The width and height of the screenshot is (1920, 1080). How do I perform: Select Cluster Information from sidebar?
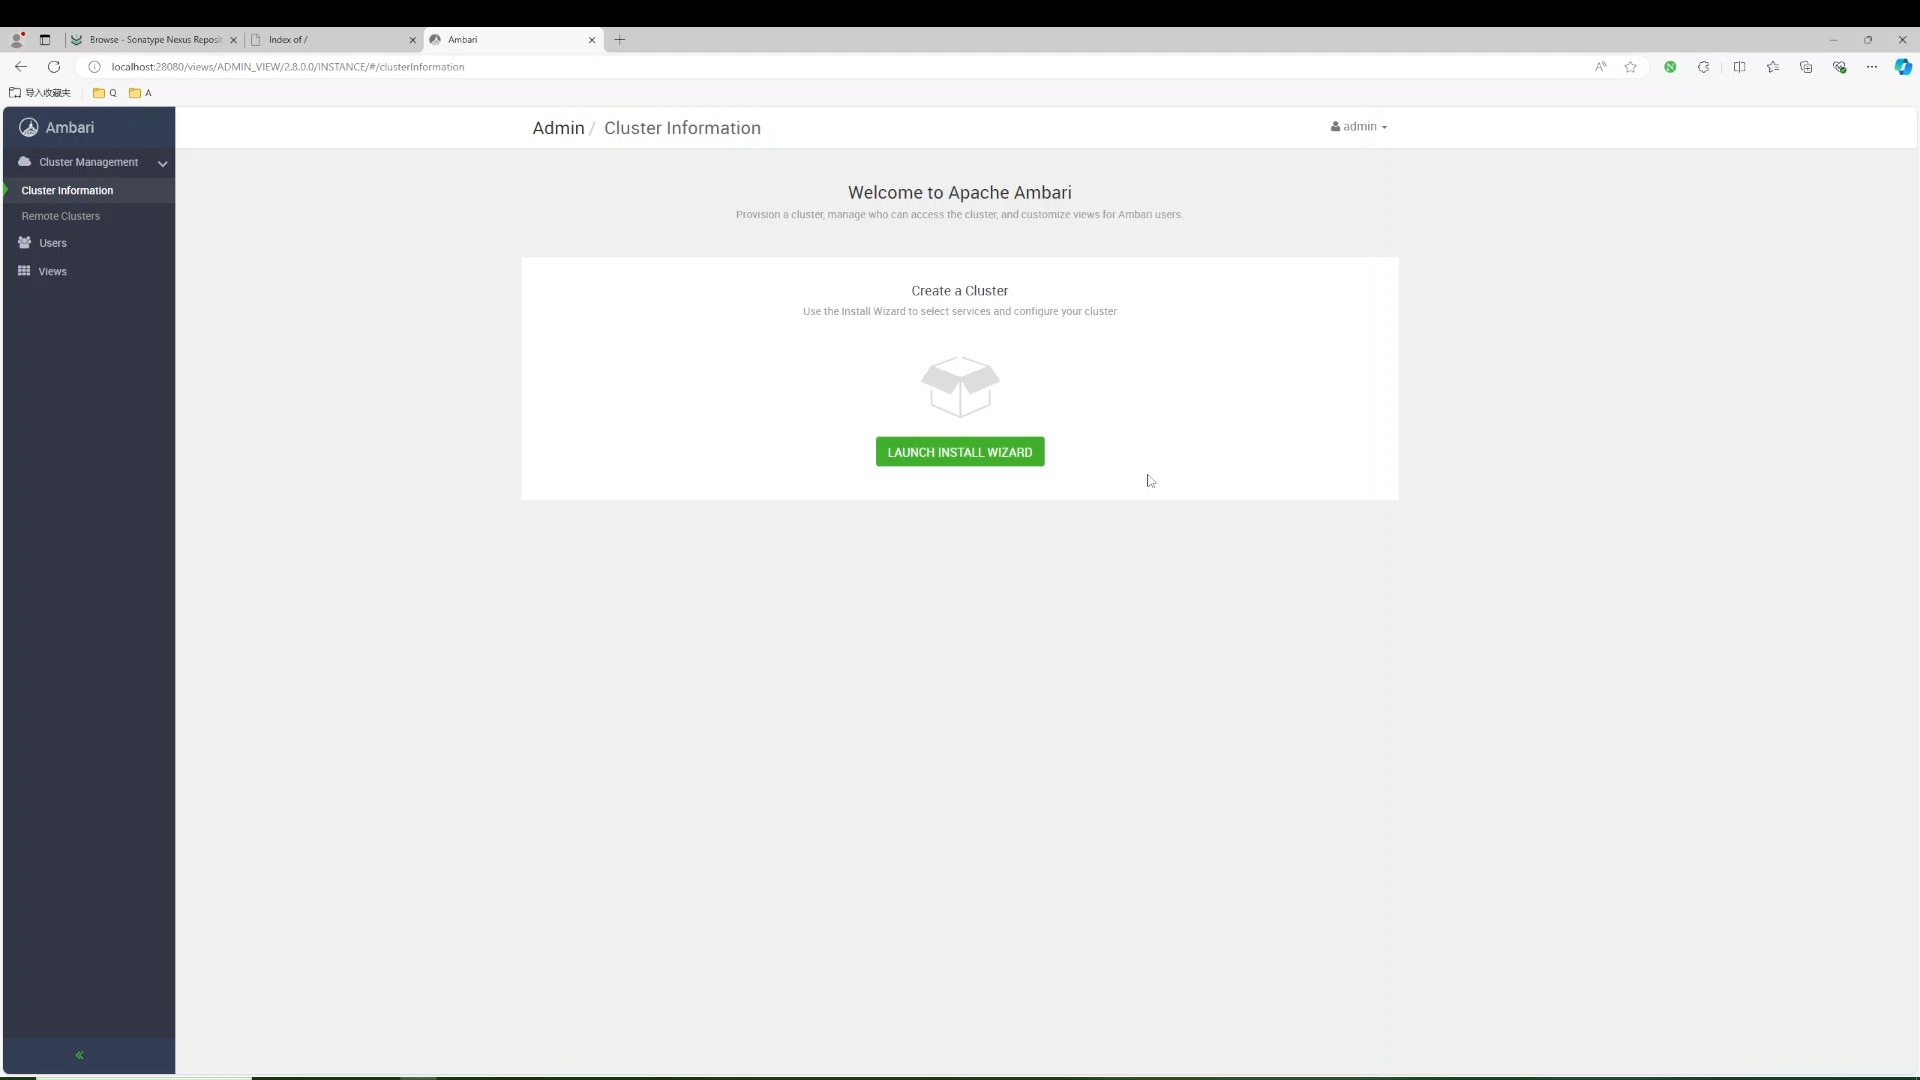click(x=67, y=190)
